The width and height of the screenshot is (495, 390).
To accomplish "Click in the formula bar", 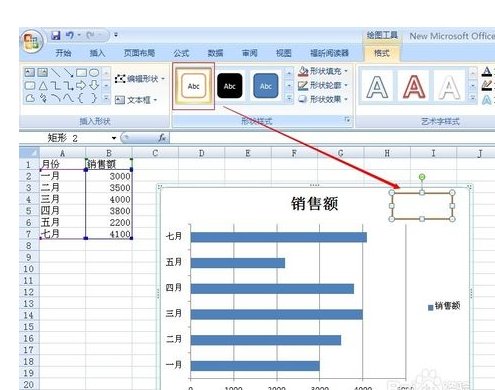I will coord(332,138).
